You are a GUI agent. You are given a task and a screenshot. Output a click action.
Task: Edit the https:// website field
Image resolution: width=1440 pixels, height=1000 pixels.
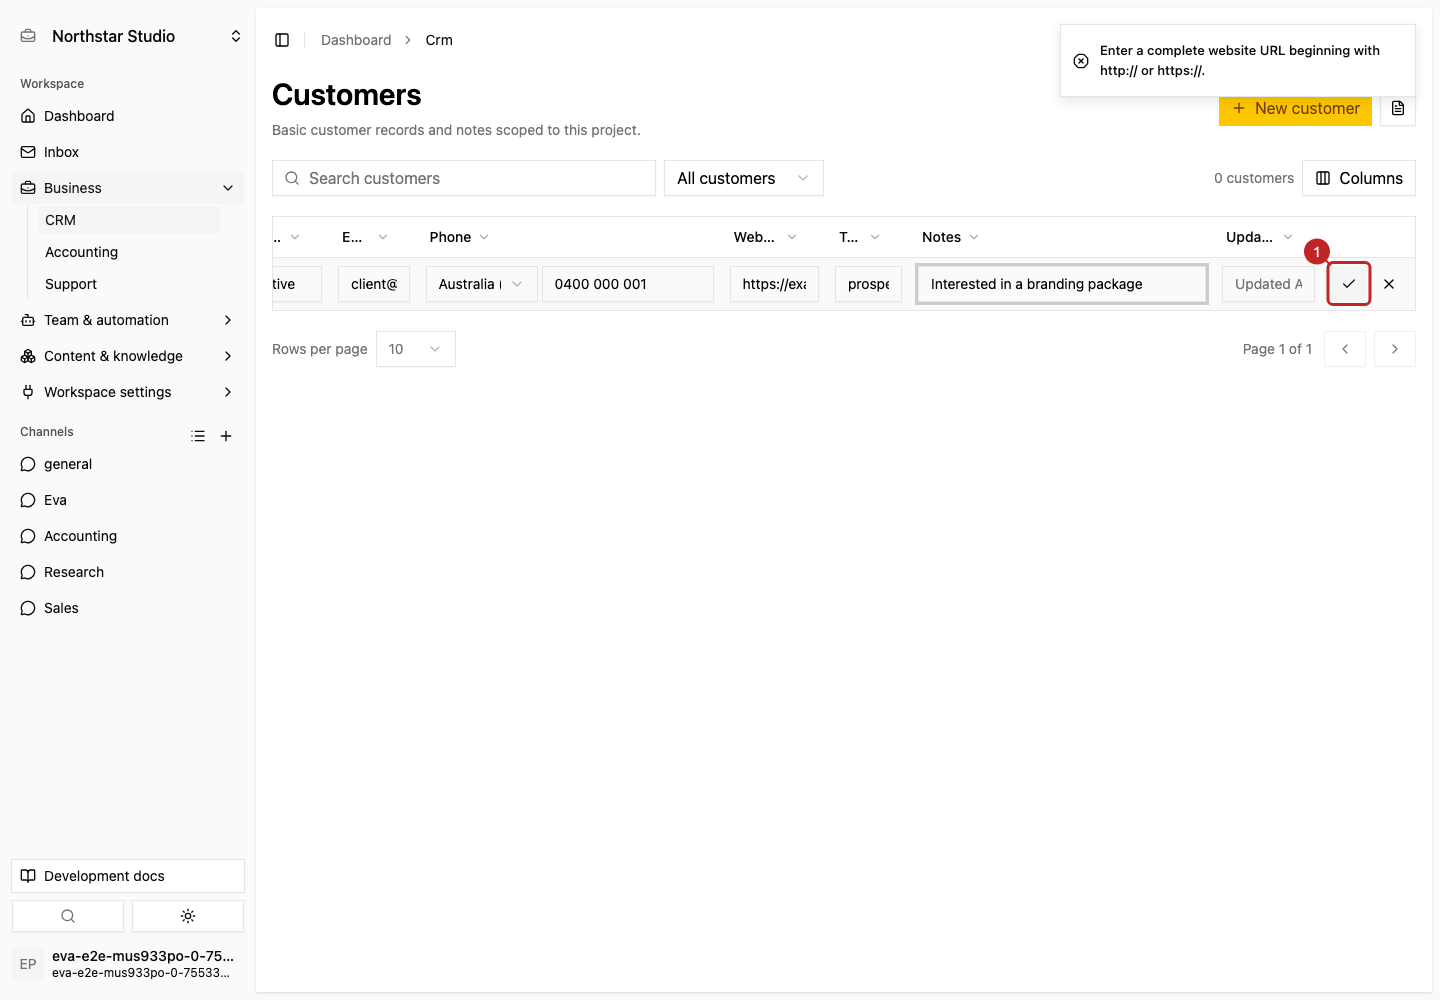(774, 284)
